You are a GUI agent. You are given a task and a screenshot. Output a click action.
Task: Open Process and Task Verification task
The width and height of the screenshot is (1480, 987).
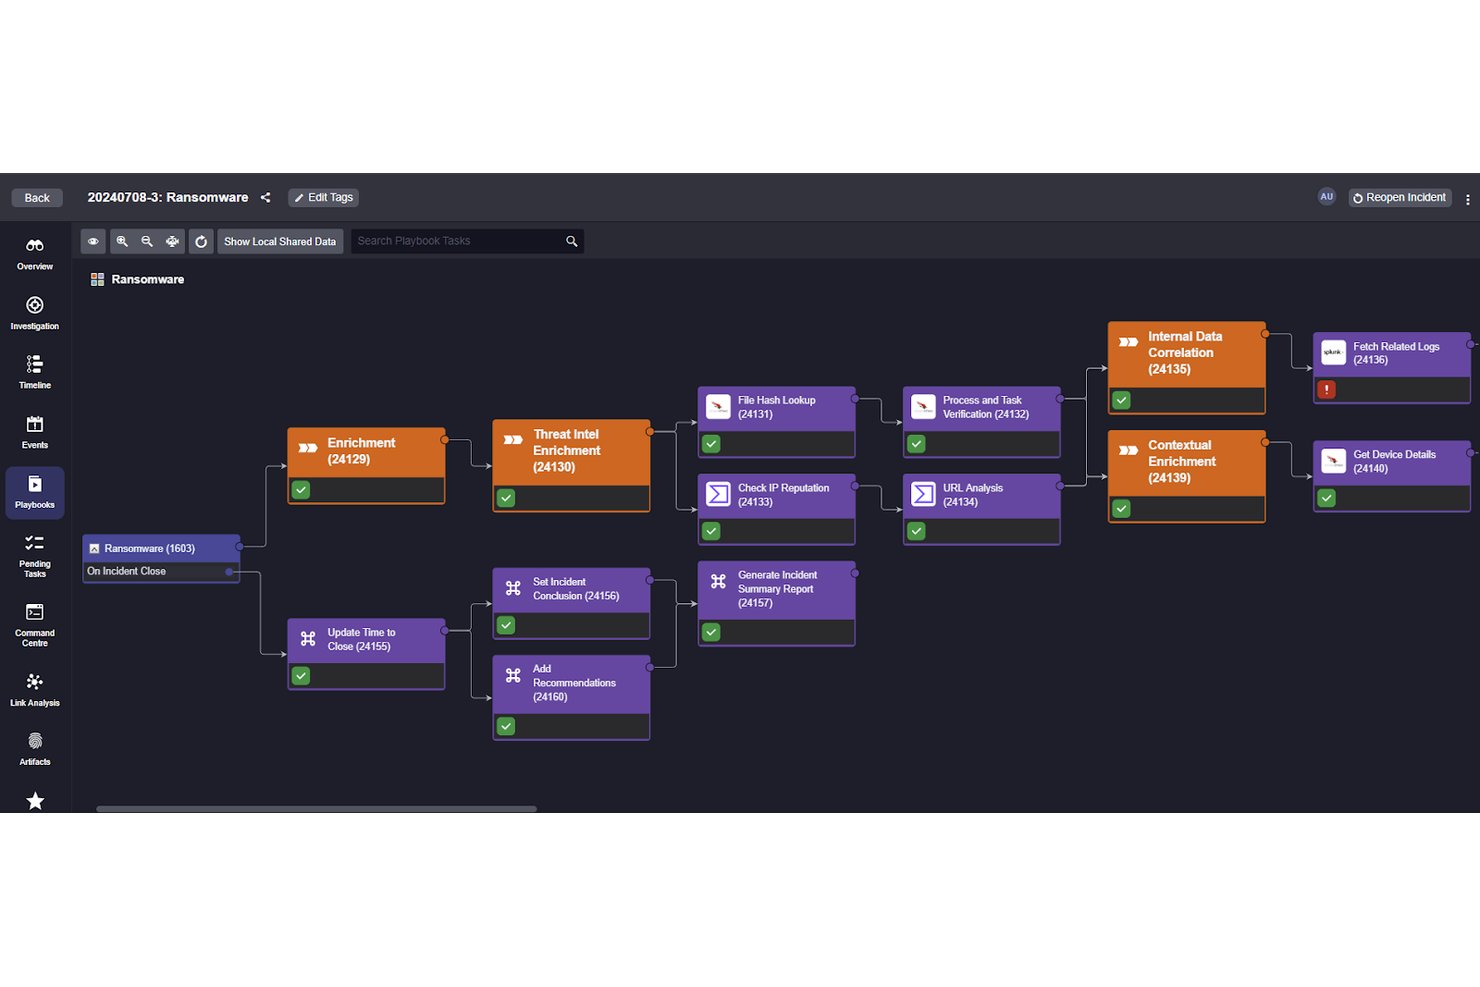(x=981, y=422)
